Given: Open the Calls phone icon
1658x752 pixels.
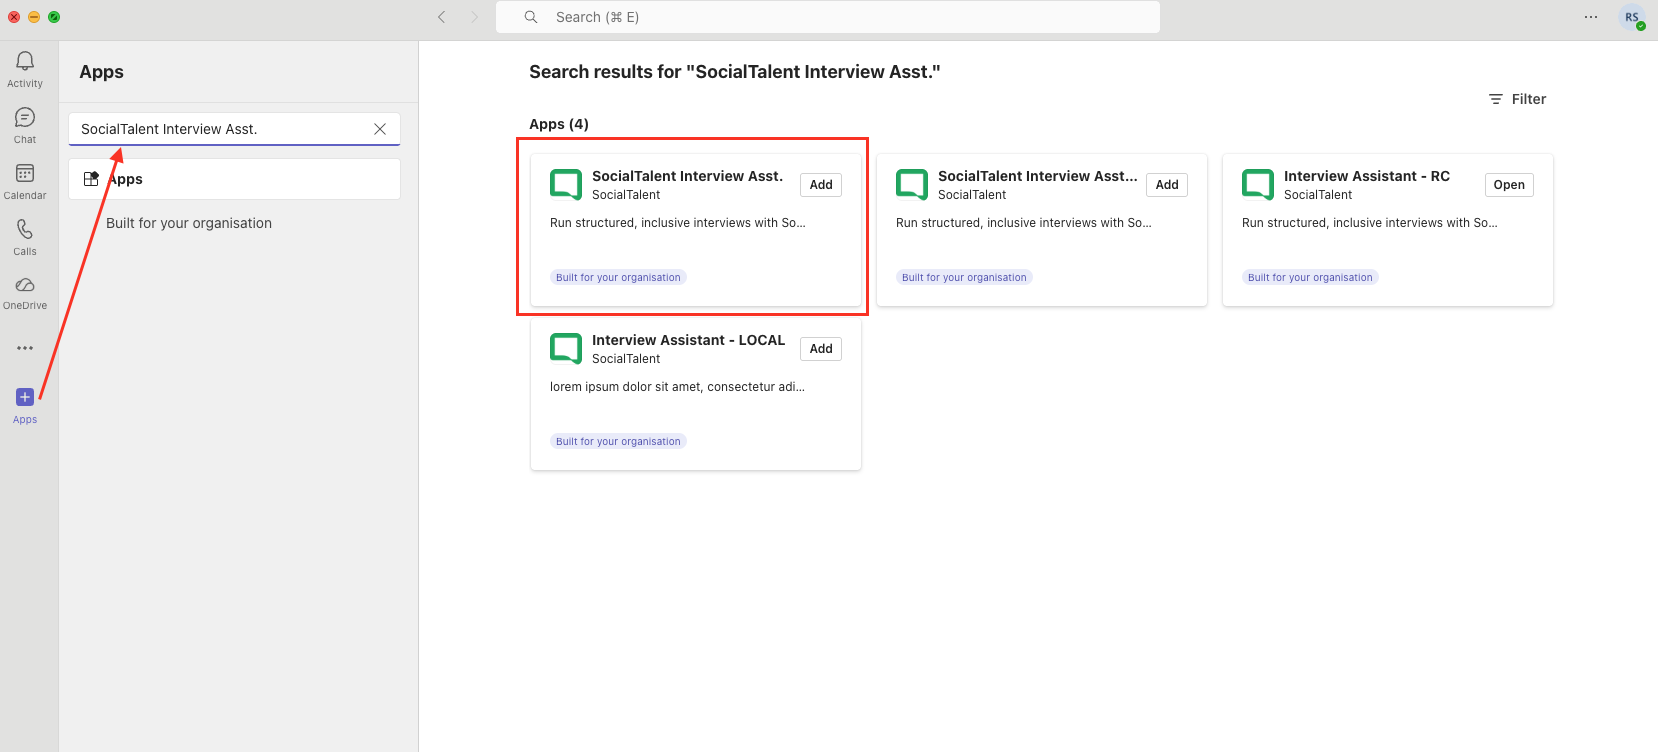Looking at the screenshot, I should (x=25, y=230).
